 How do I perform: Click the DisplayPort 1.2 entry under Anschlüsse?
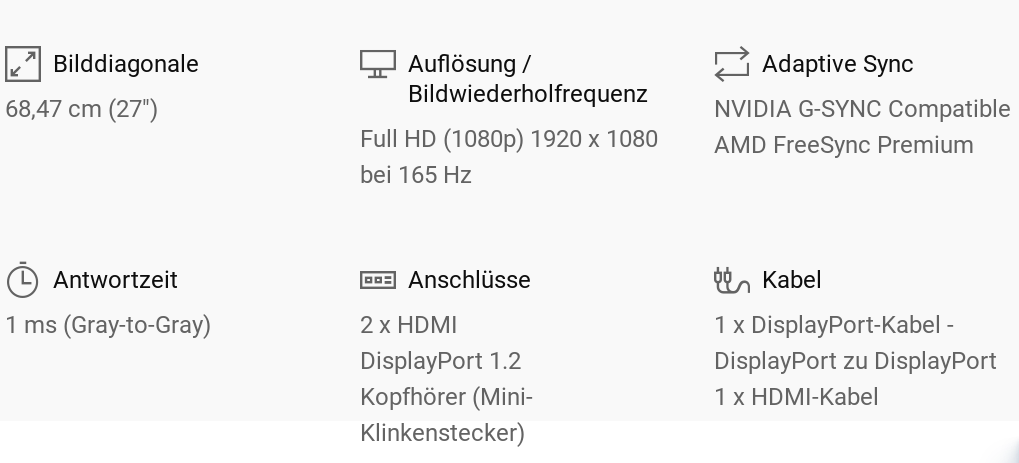click(x=440, y=361)
